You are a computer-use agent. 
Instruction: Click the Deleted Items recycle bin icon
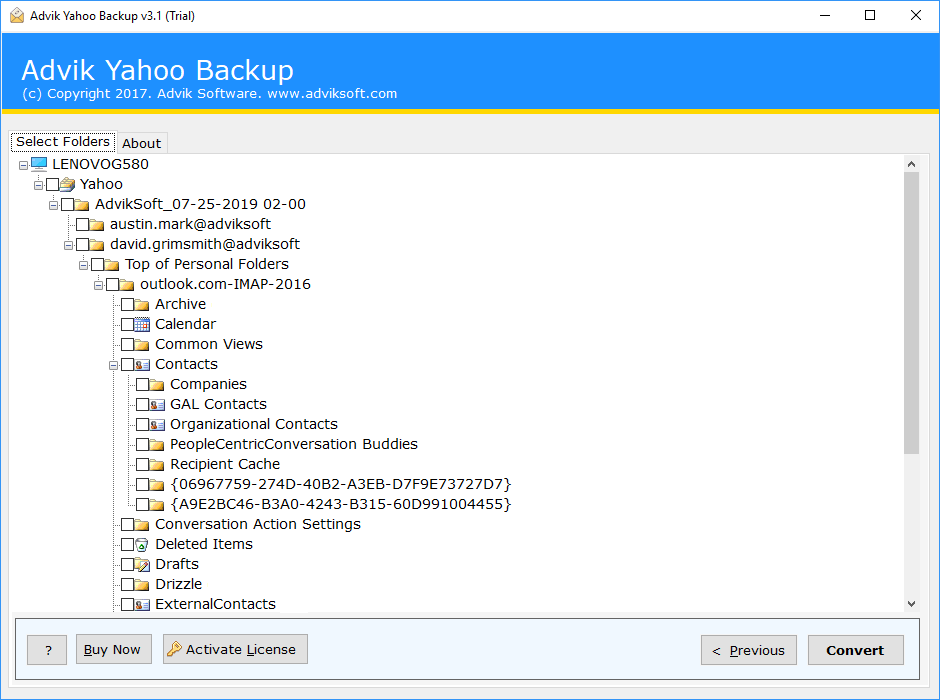141,545
